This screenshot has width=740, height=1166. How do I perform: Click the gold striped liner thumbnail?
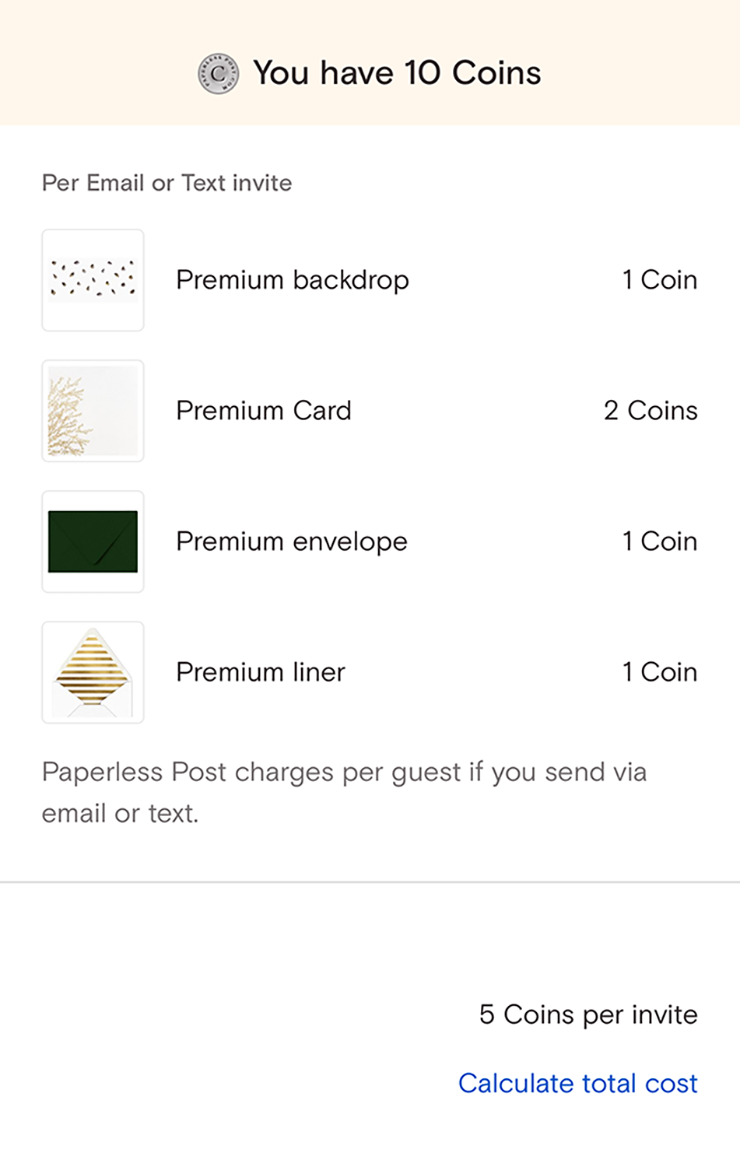93,673
